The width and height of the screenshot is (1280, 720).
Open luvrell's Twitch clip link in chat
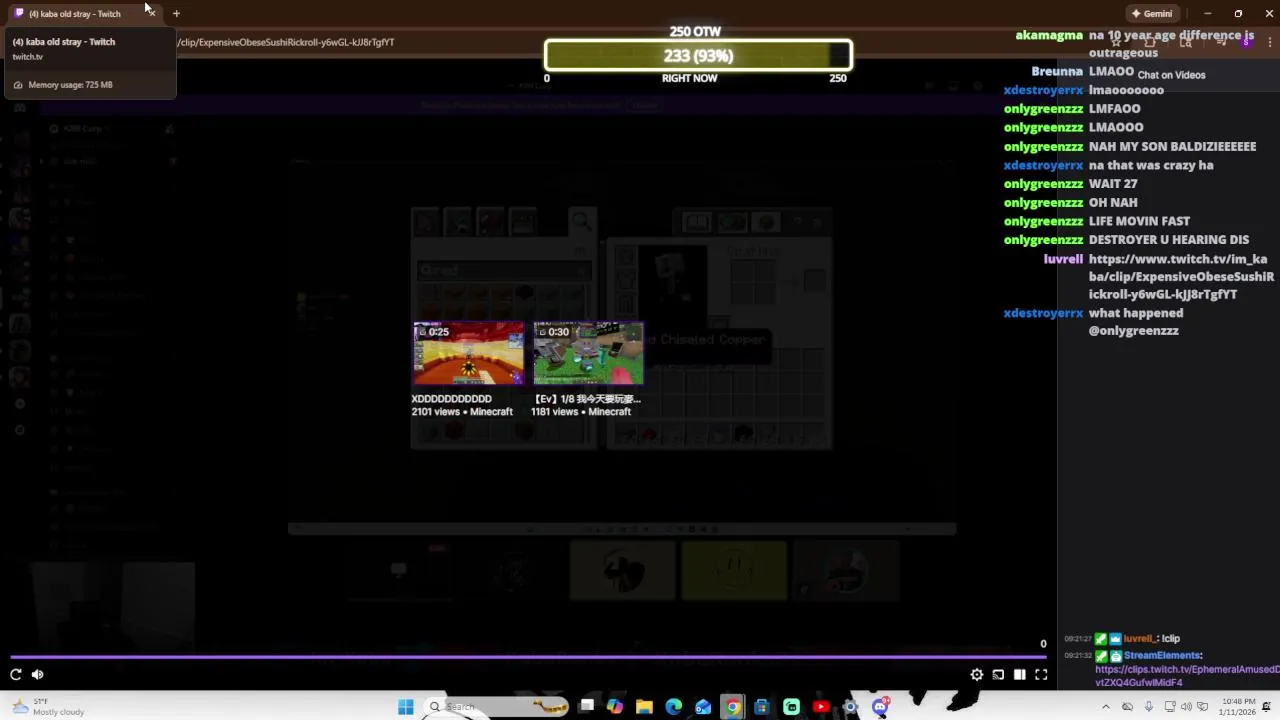[1181, 277]
